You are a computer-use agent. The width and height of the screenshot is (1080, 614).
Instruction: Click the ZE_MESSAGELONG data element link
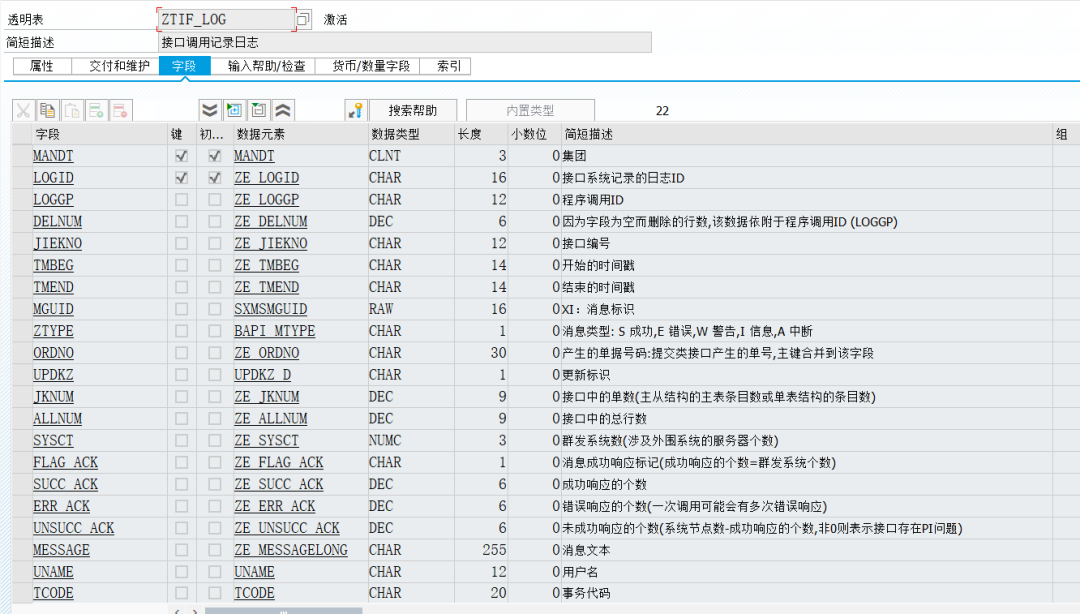pos(291,550)
